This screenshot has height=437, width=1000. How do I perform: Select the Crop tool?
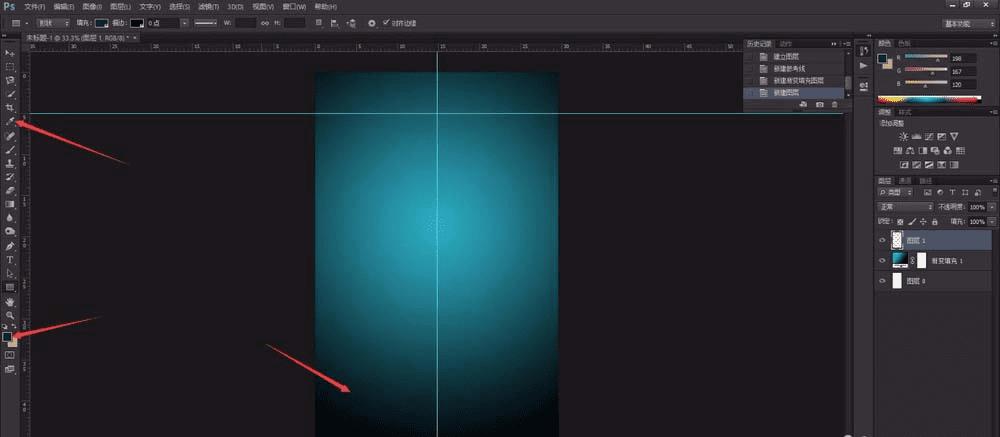click(x=10, y=108)
